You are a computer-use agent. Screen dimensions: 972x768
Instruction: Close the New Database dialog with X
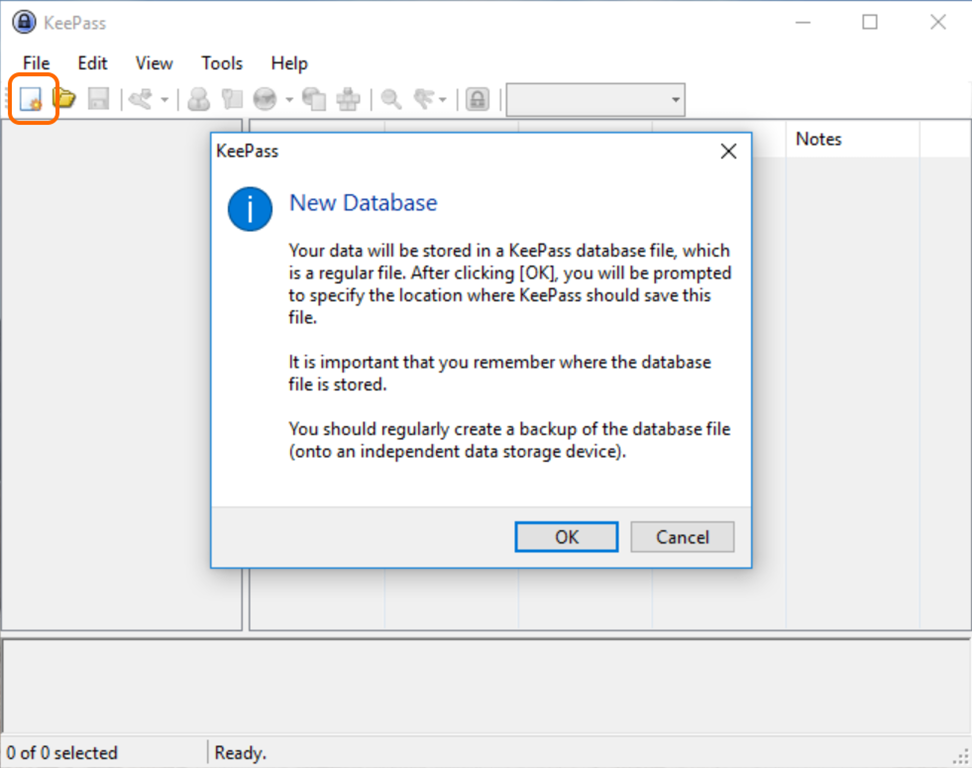coord(729,151)
